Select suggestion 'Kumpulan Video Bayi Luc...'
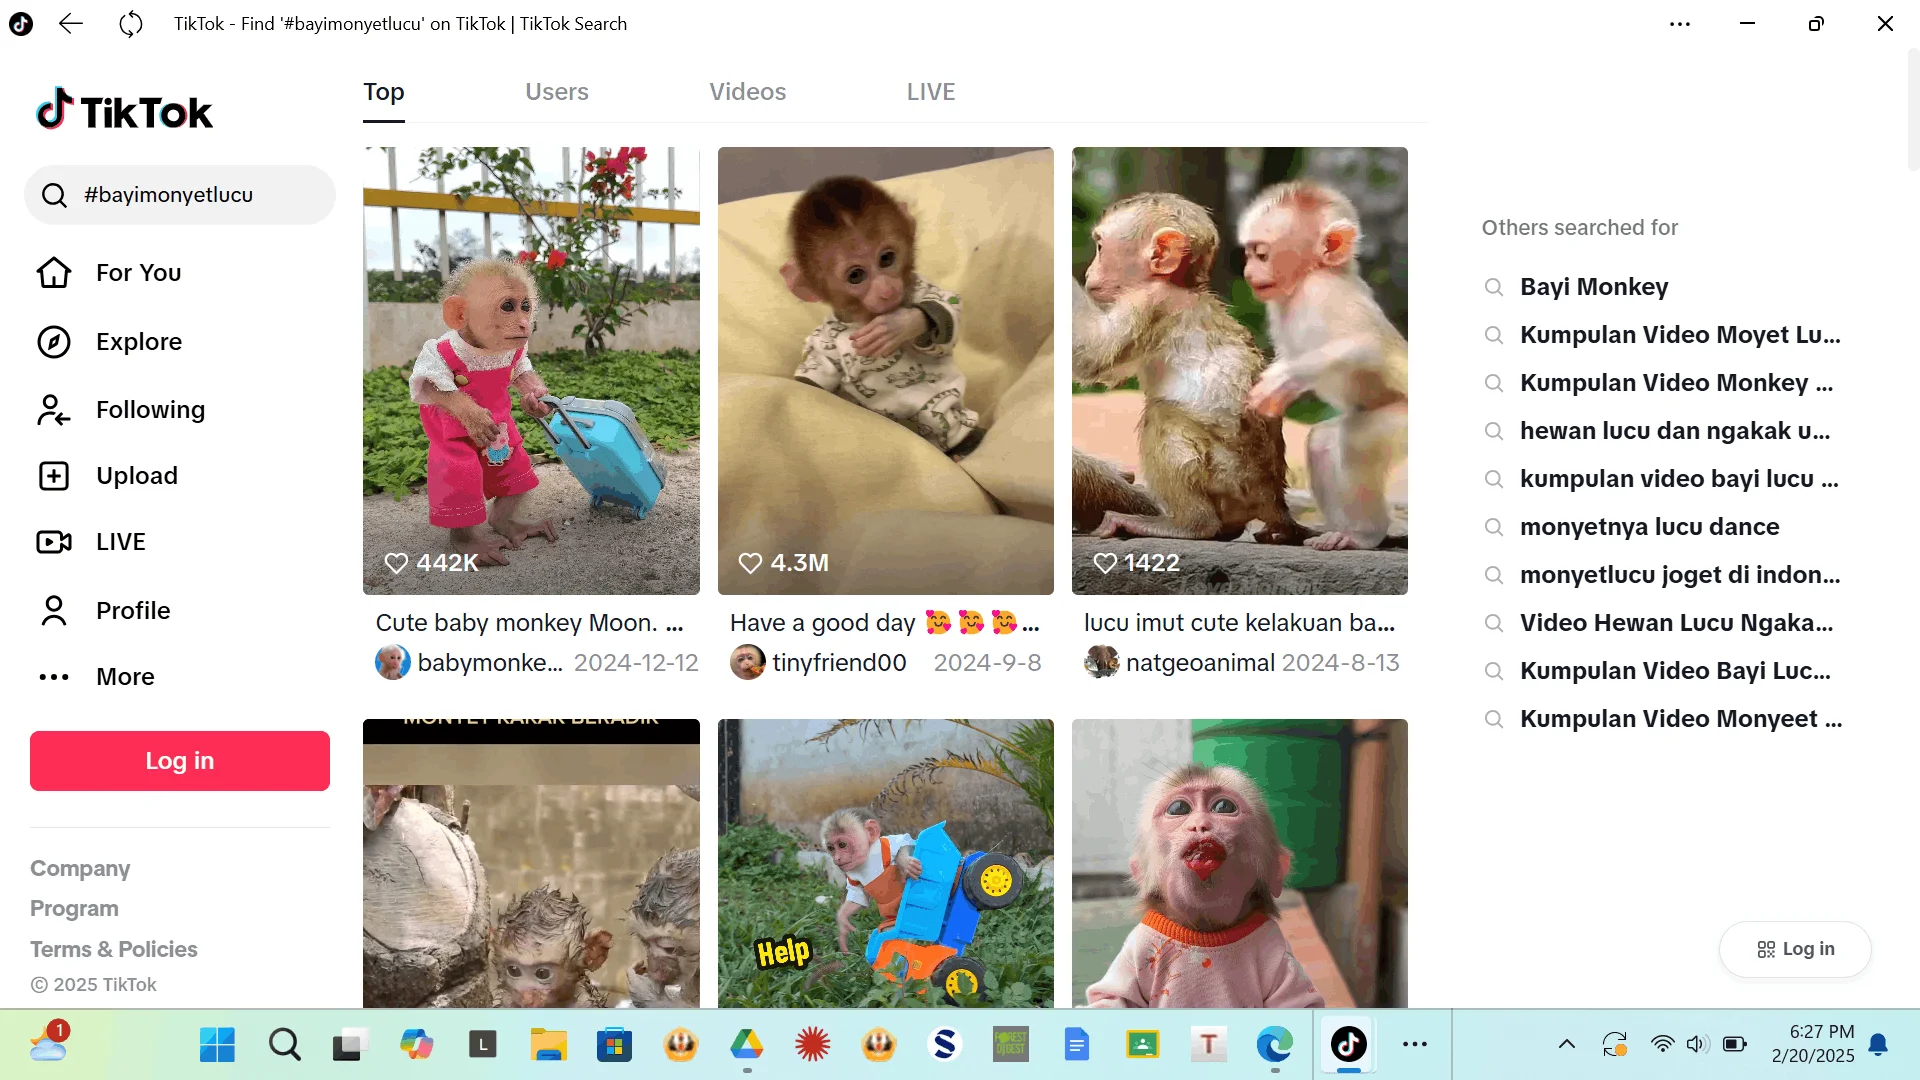This screenshot has height=1080, width=1920. tap(1675, 671)
